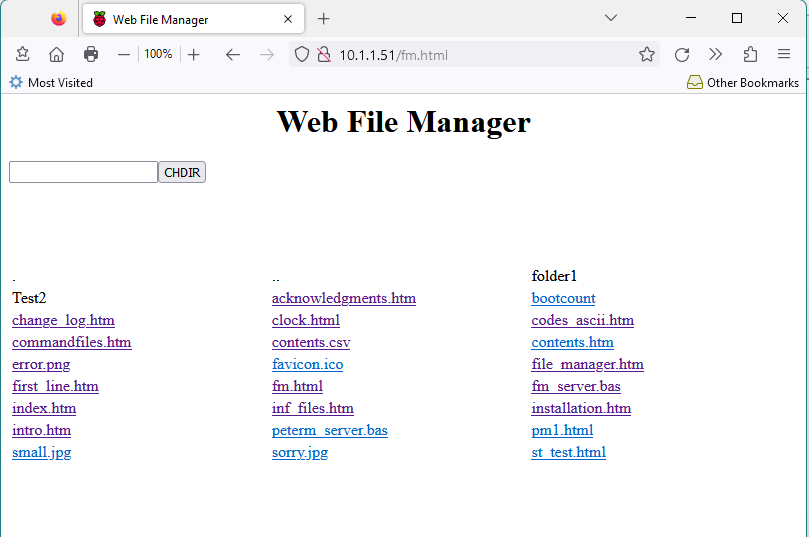Select the Web File Manager tab
Viewport: 809px width, 537px height.
click(x=180, y=19)
